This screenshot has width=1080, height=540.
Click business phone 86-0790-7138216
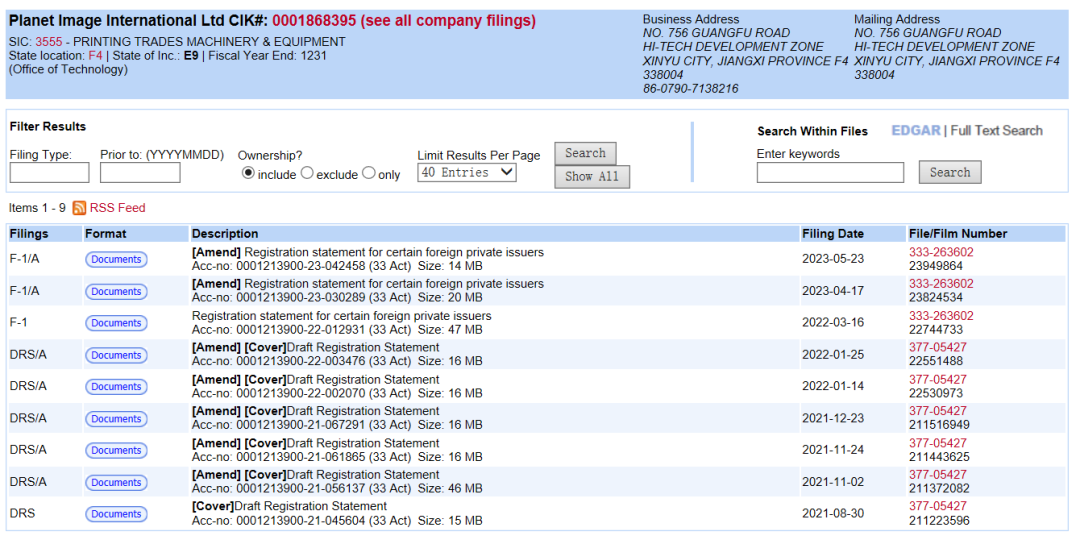[x=691, y=89]
